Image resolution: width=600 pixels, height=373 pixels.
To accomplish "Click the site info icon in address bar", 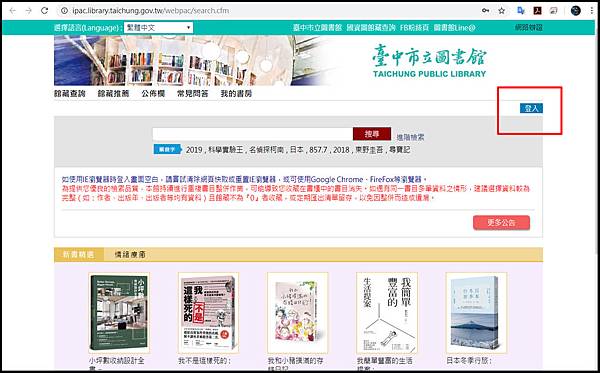I will [x=64, y=11].
